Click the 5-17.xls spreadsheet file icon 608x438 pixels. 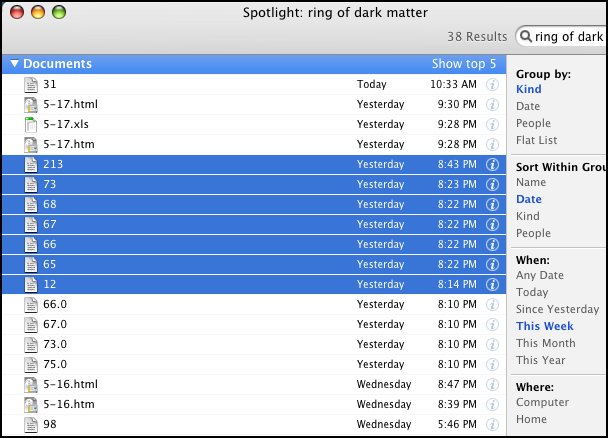[31, 124]
